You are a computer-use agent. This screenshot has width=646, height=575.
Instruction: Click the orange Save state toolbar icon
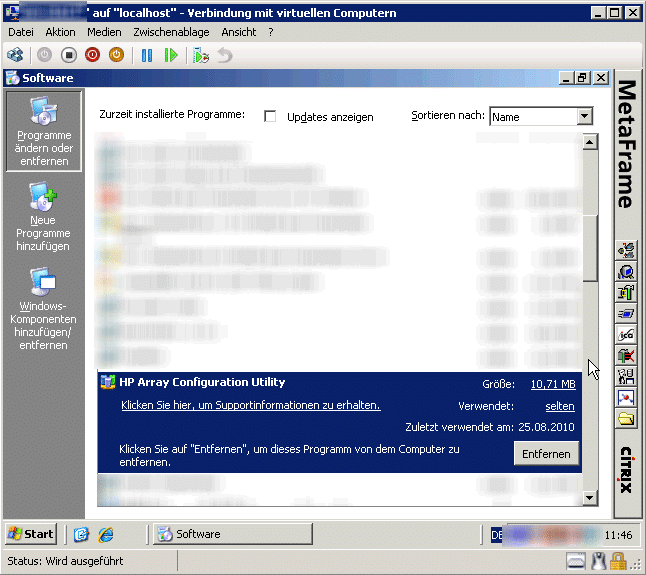click(116, 55)
